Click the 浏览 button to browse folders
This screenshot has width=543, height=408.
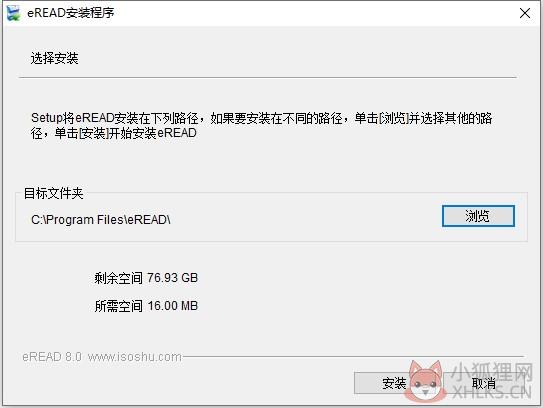[478, 216]
